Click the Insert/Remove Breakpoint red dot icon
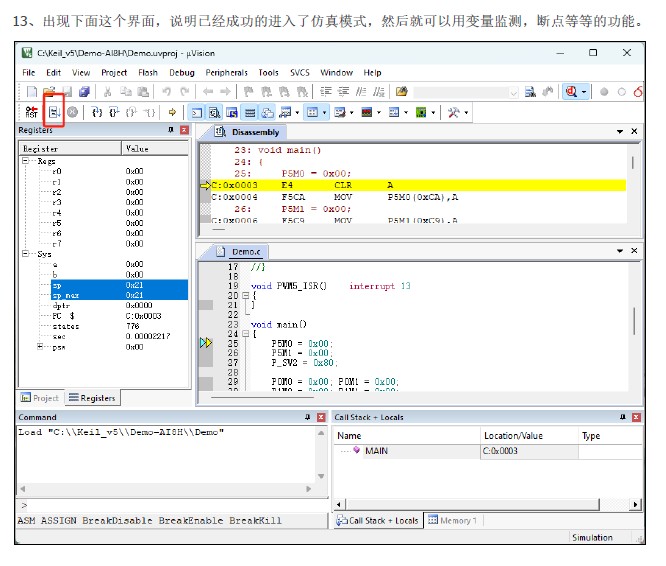The width and height of the screenshot is (666, 566). pyautogui.click(x=604, y=92)
